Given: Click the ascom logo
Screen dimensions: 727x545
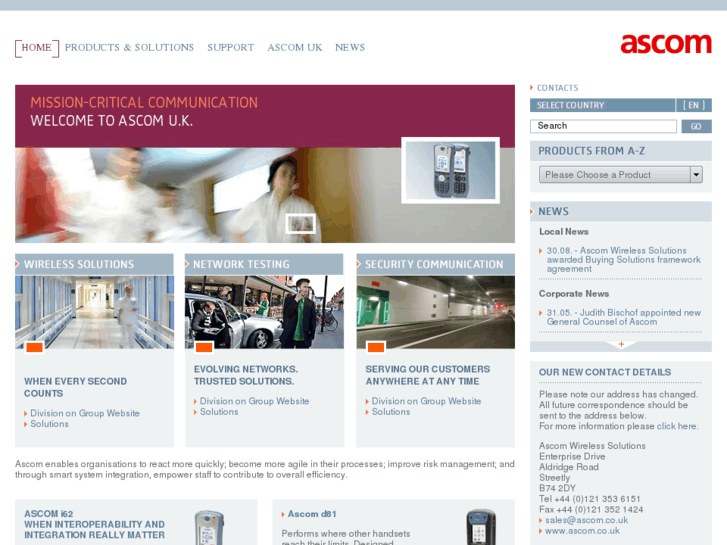Looking at the screenshot, I should (x=666, y=44).
